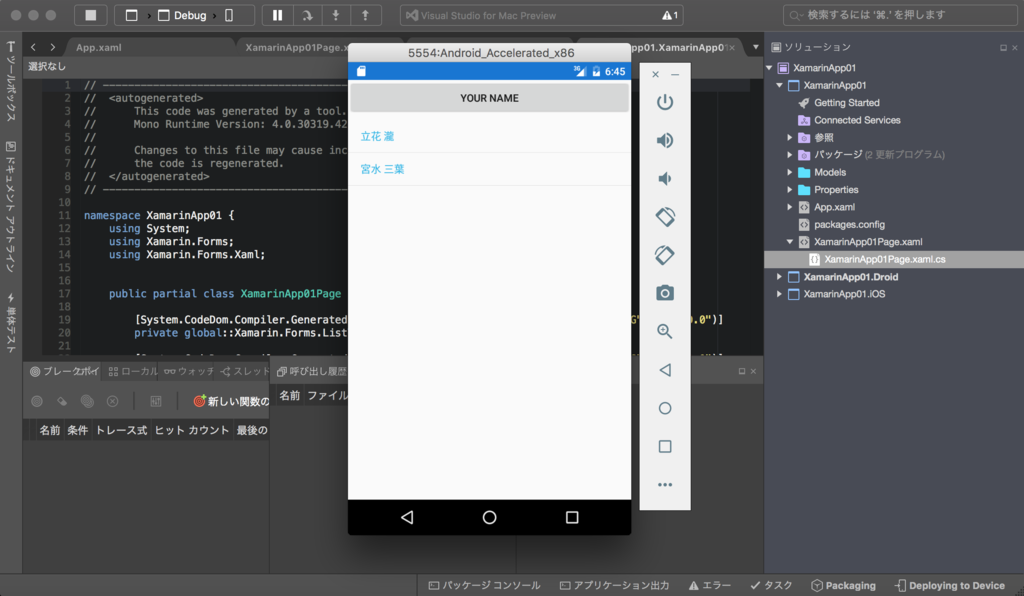Viewport: 1024px width, 596px height.
Task: Tap the YOUR NAME button
Action: point(489,98)
